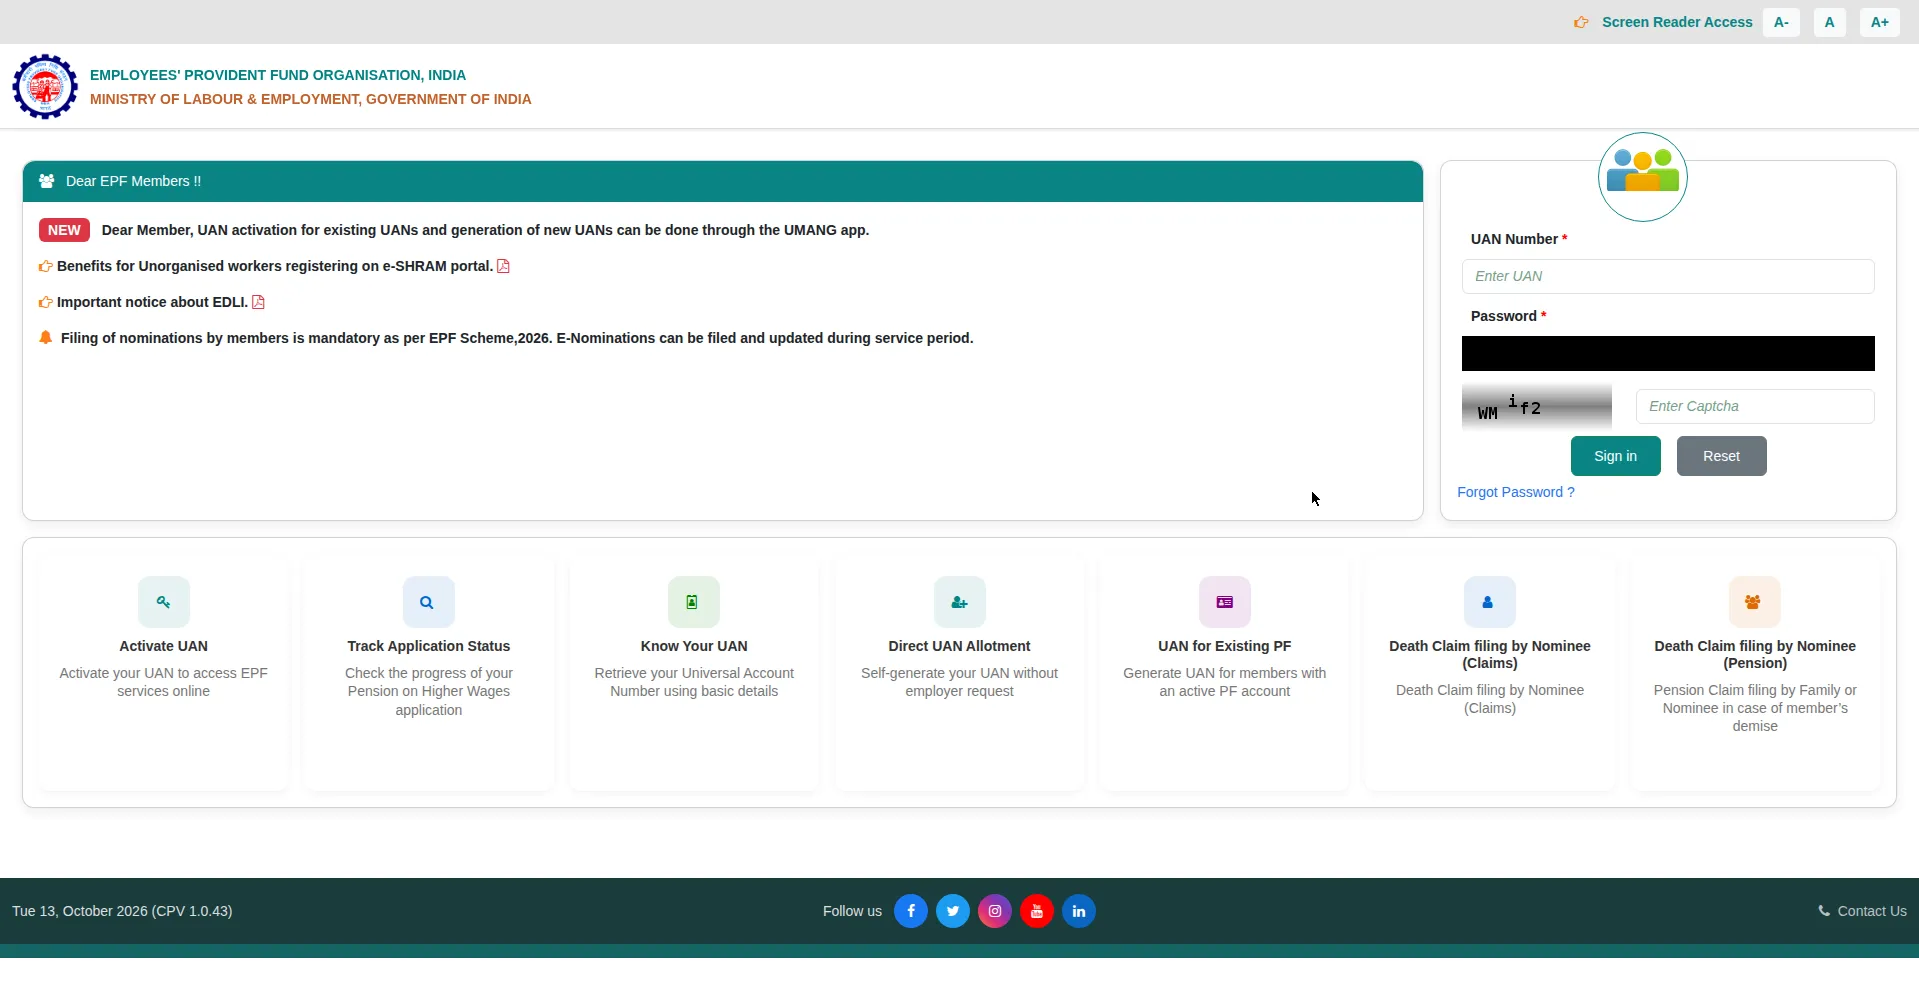Viewport: 1919px width, 998px height.
Task: Click the date and CPV version text
Action: pyautogui.click(x=122, y=911)
